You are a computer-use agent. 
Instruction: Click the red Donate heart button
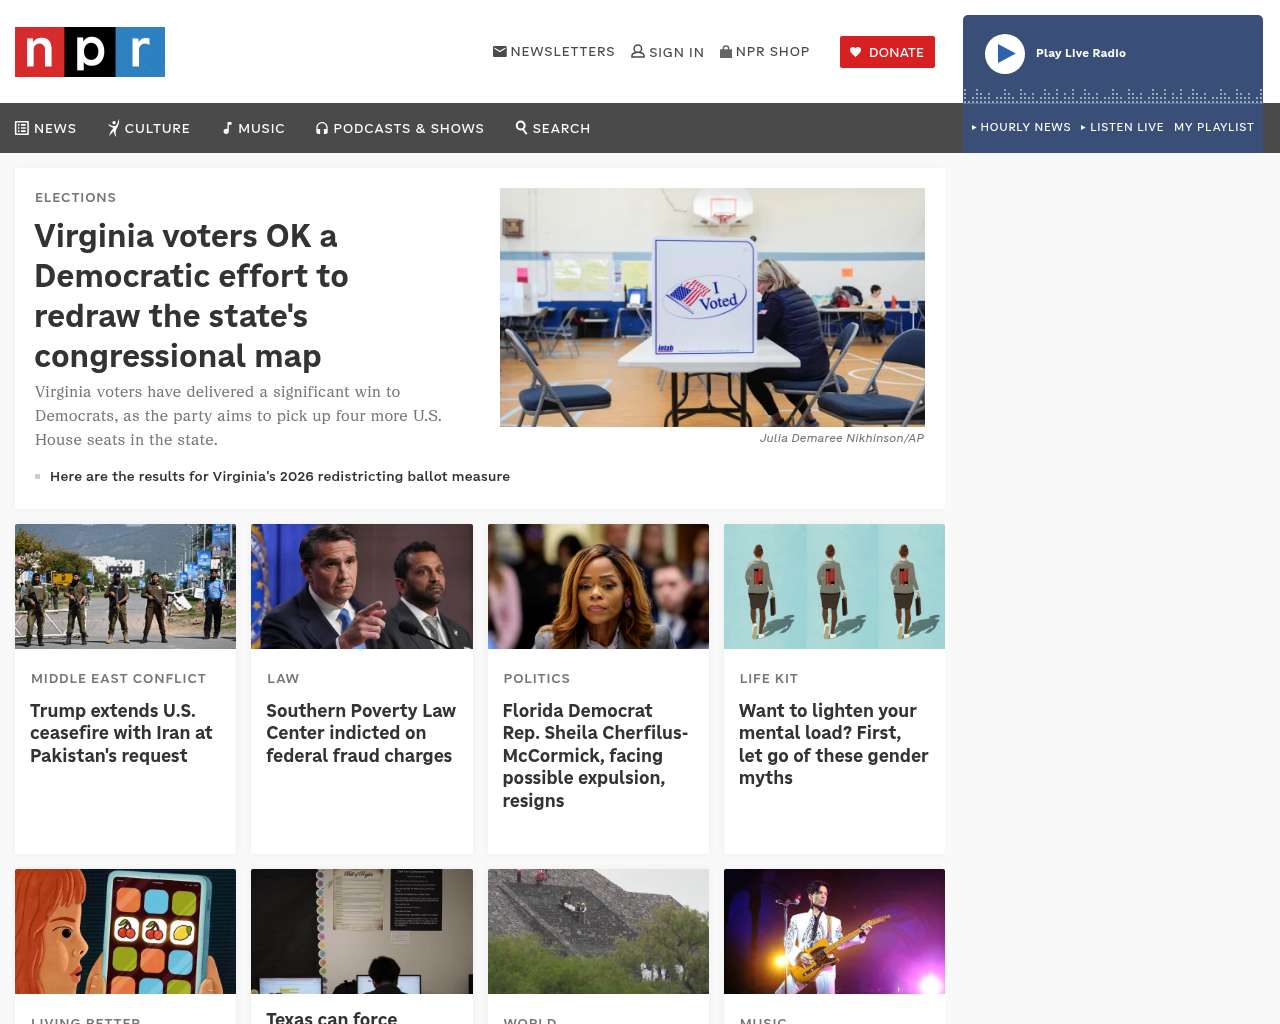887,52
